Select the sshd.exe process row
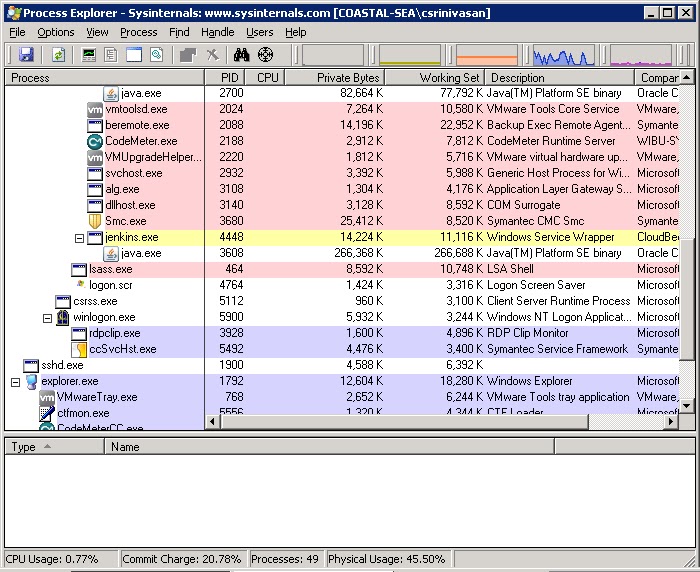The width and height of the screenshot is (700, 572). (342, 365)
